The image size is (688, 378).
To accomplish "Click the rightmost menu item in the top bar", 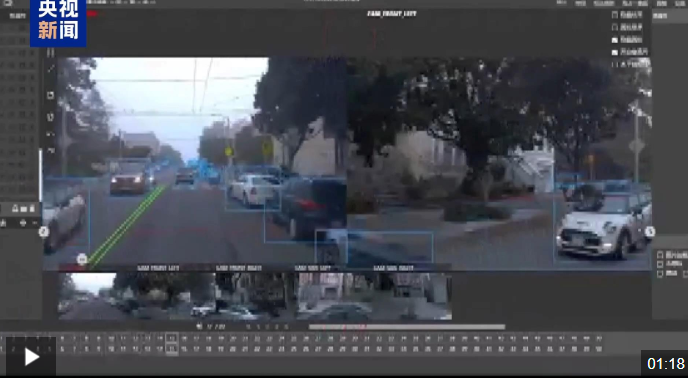I will (x=678, y=3).
